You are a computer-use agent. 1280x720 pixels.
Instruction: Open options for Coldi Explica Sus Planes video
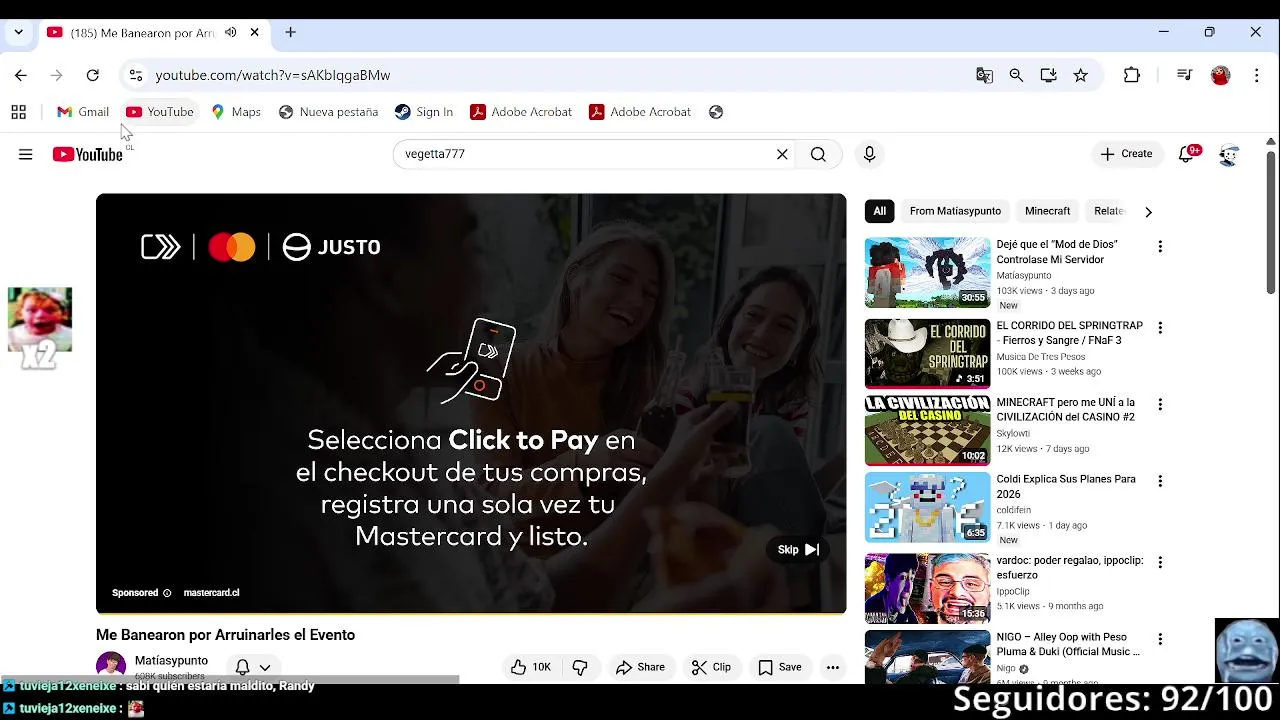click(x=1160, y=481)
